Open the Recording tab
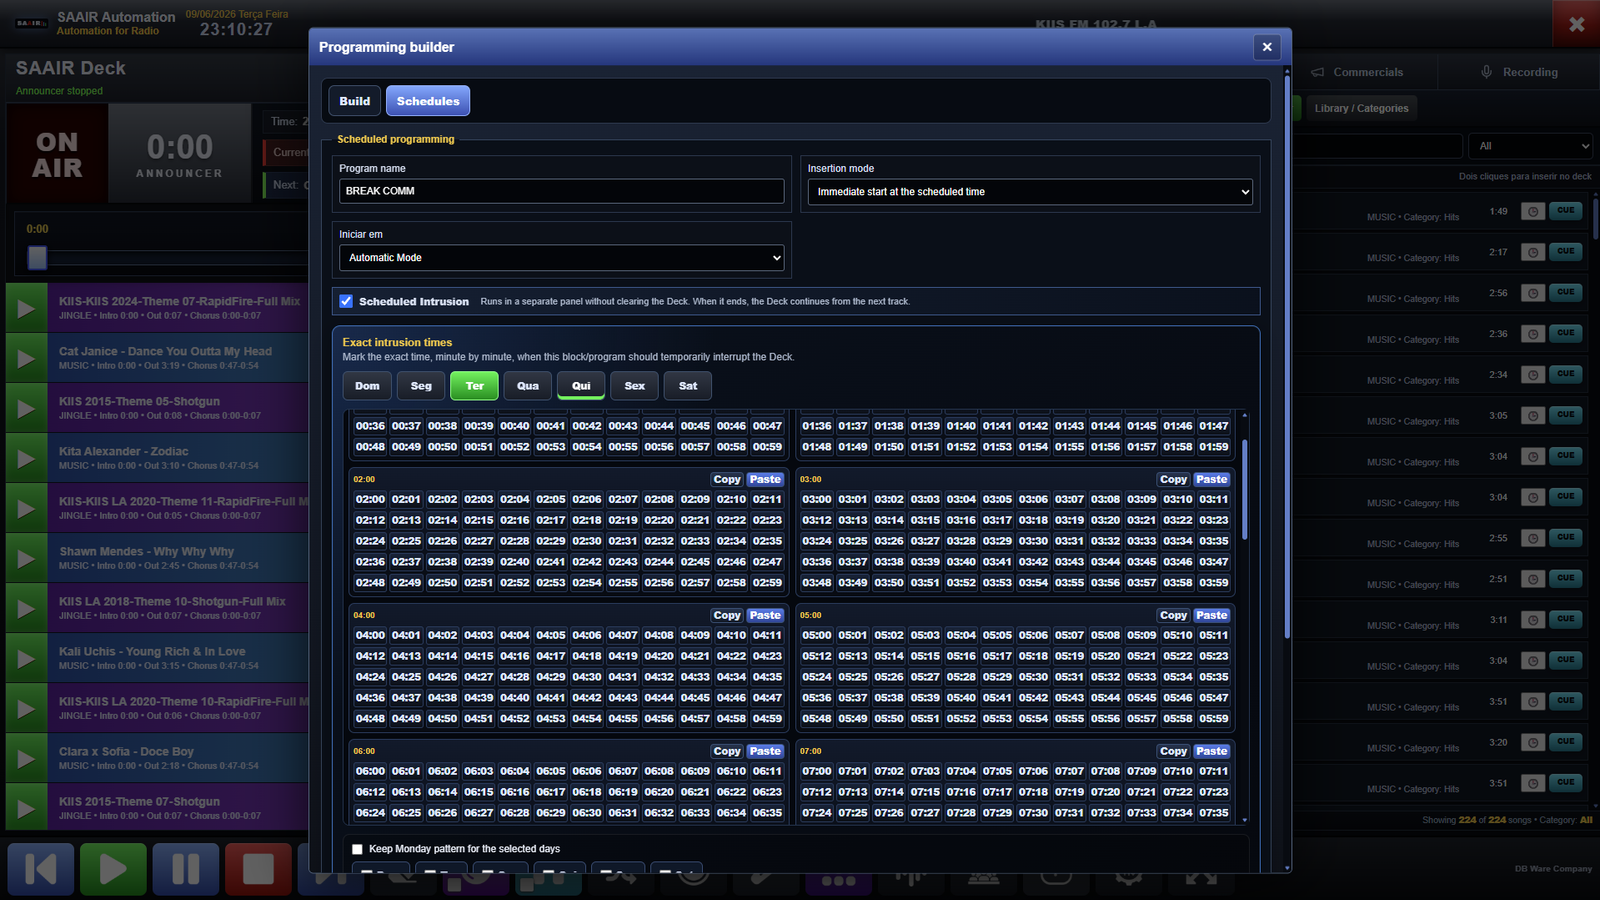Screen dimensions: 1600x900 tap(1519, 72)
